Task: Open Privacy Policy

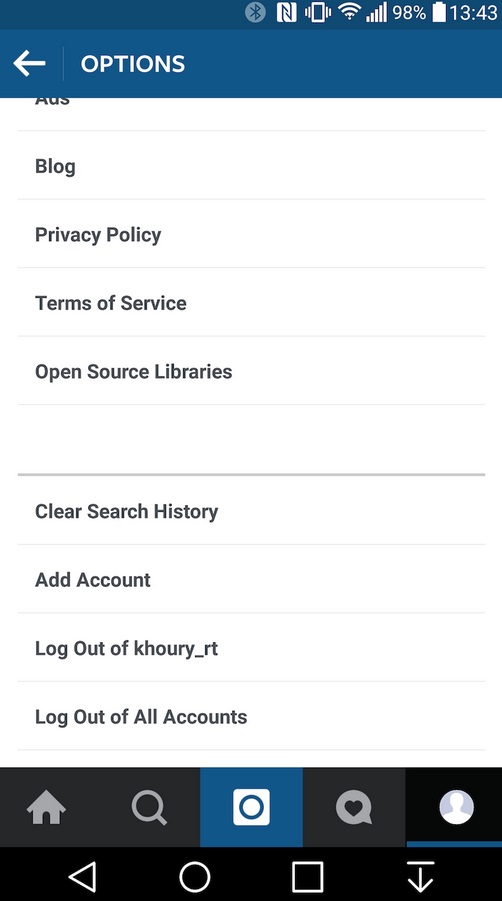Action: click(251, 234)
